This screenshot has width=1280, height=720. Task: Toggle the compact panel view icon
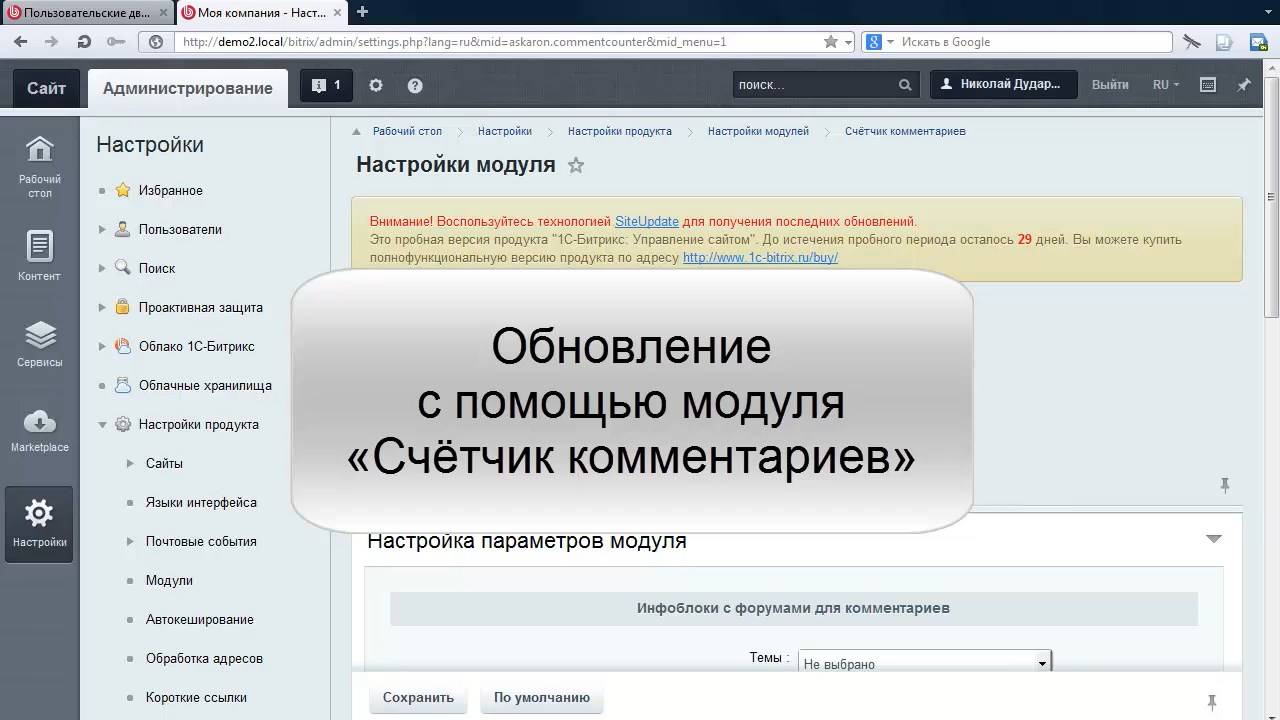click(1208, 85)
